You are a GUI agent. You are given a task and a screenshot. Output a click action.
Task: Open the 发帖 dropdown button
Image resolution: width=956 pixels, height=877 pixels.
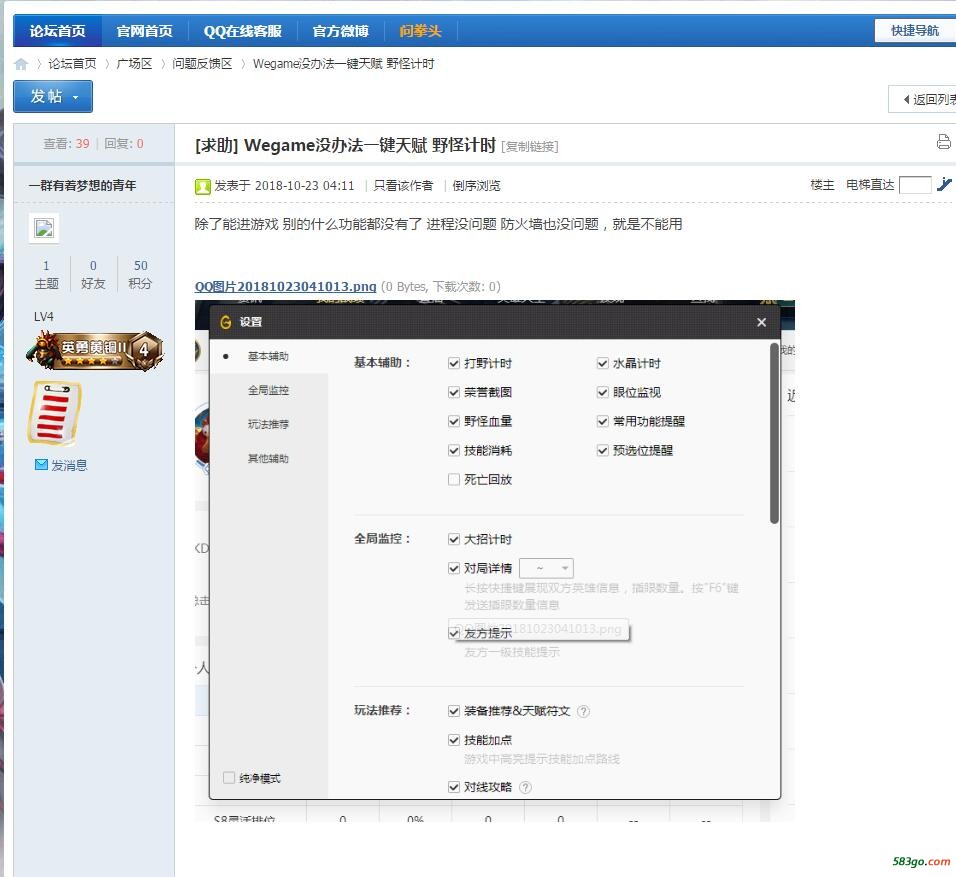(53, 96)
